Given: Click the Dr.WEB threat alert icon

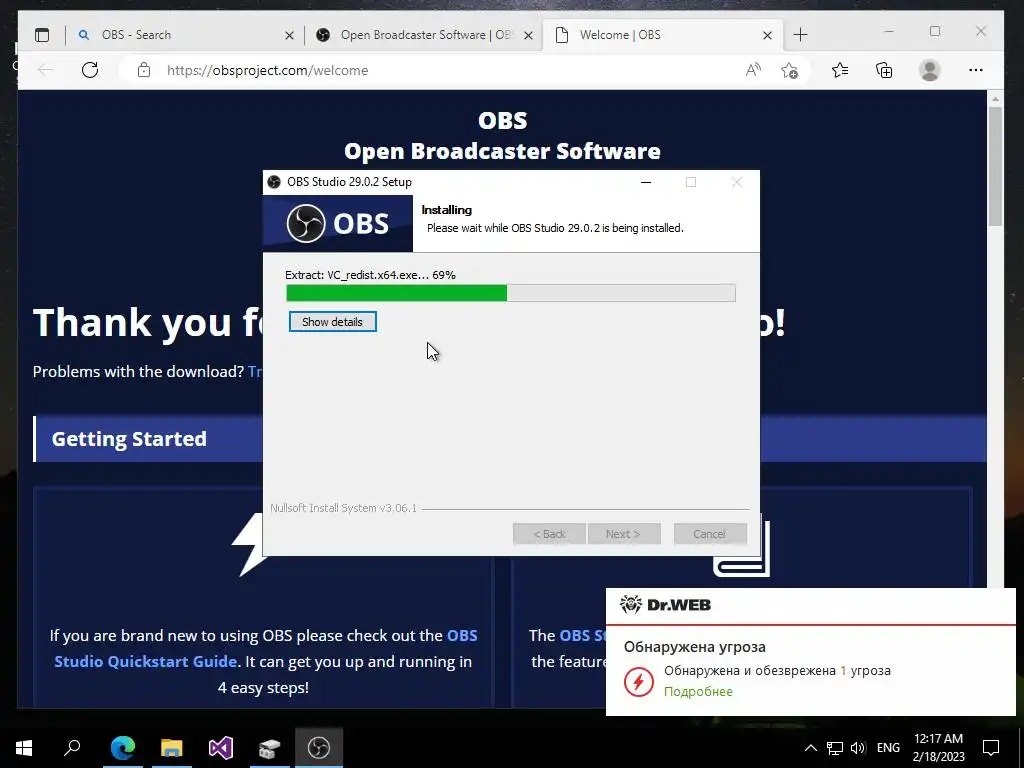Looking at the screenshot, I should [638, 682].
